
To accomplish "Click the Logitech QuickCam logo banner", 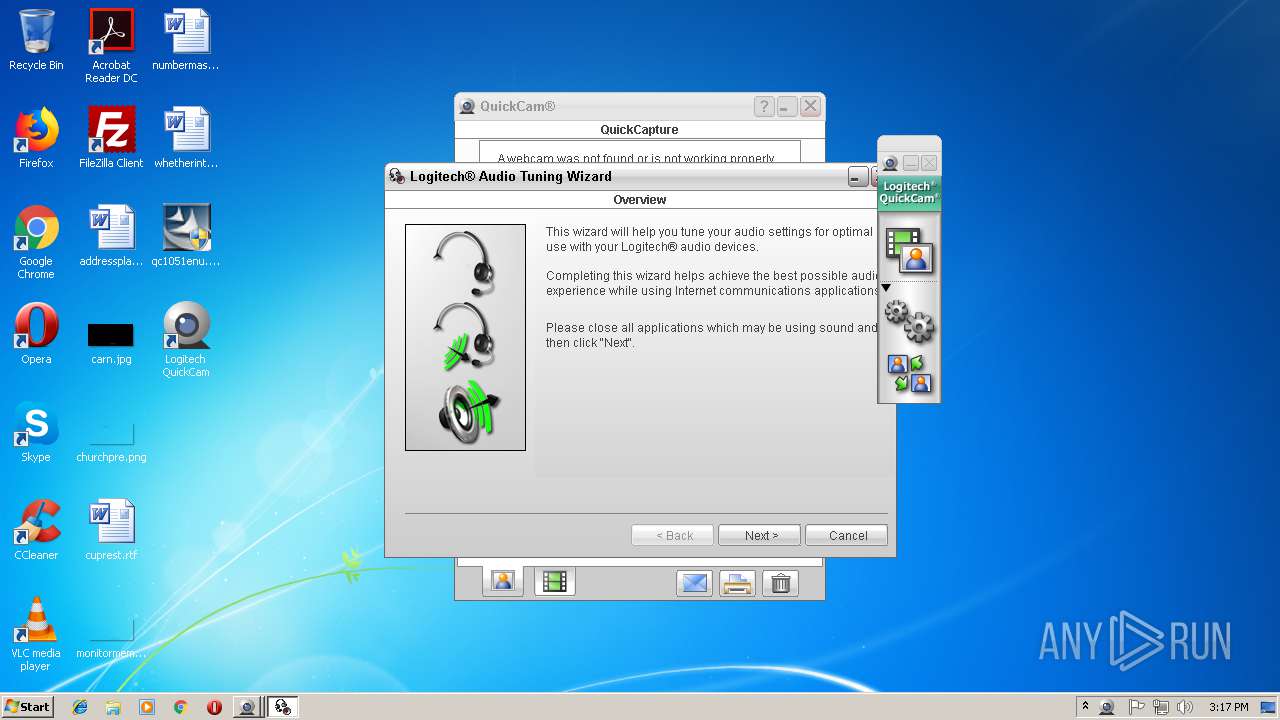I will 909,192.
